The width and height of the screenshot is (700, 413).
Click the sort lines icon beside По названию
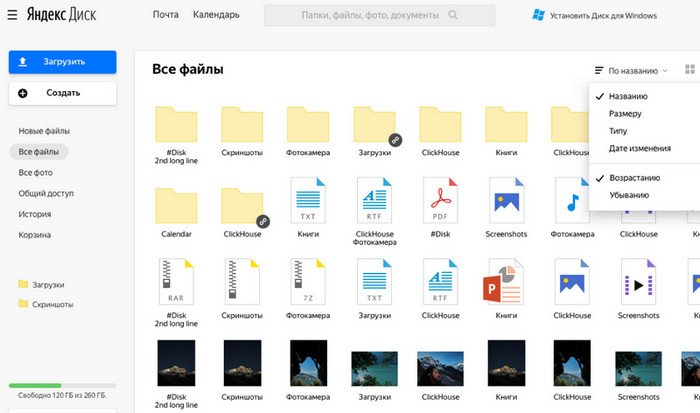[x=599, y=70]
